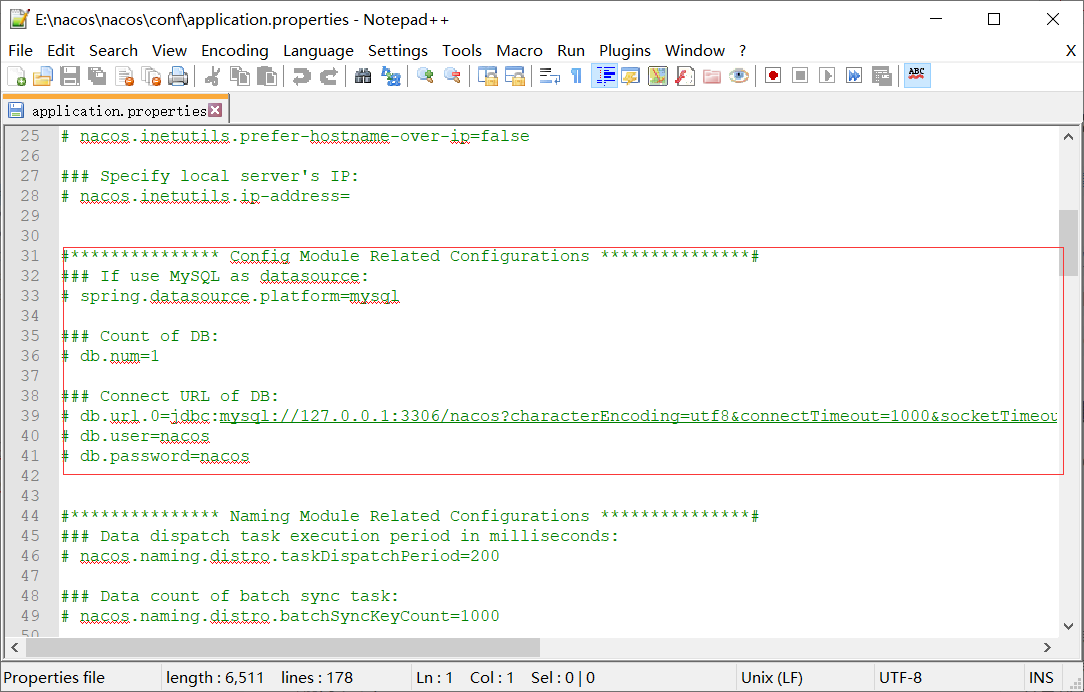Toggle Show All Characters pilcrow icon

tap(576, 76)
